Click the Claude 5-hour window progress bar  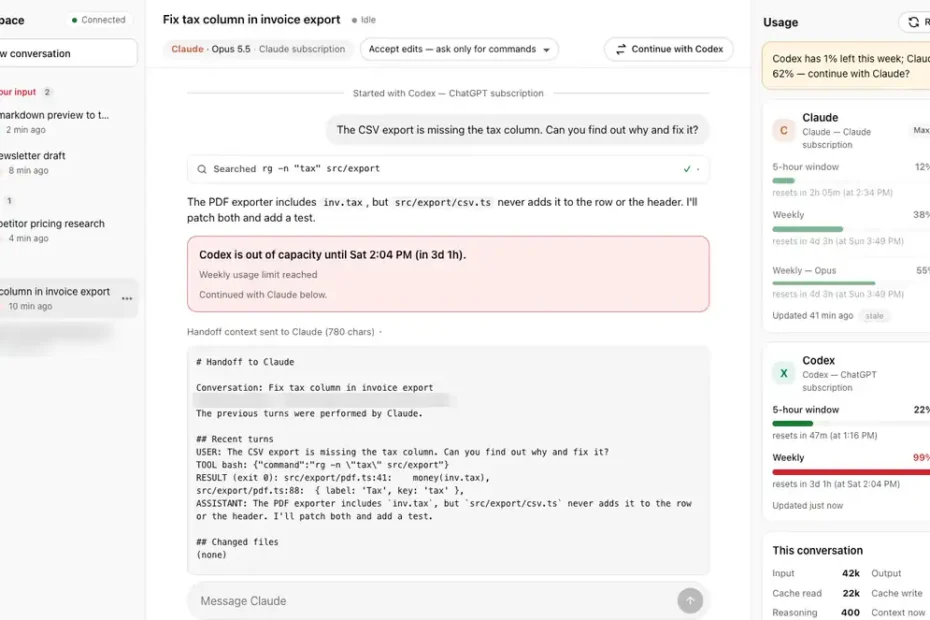[851, 180]
